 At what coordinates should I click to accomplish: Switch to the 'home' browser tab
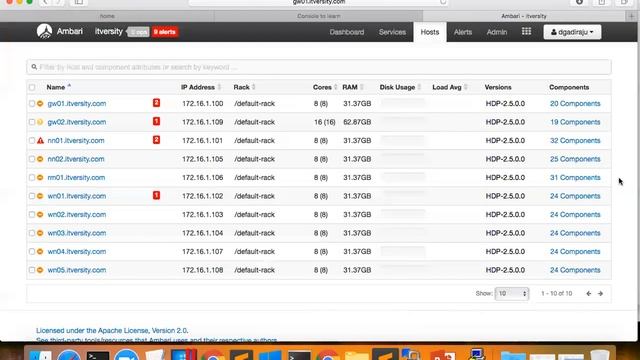[x=107, y=16]
